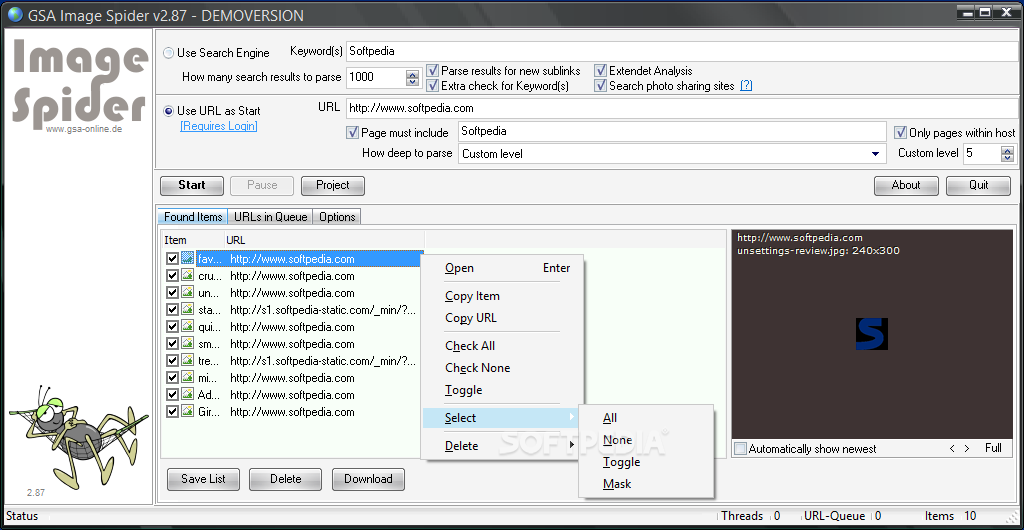Click the Keyword(s) input field
1024x530 pixels.
682,51
